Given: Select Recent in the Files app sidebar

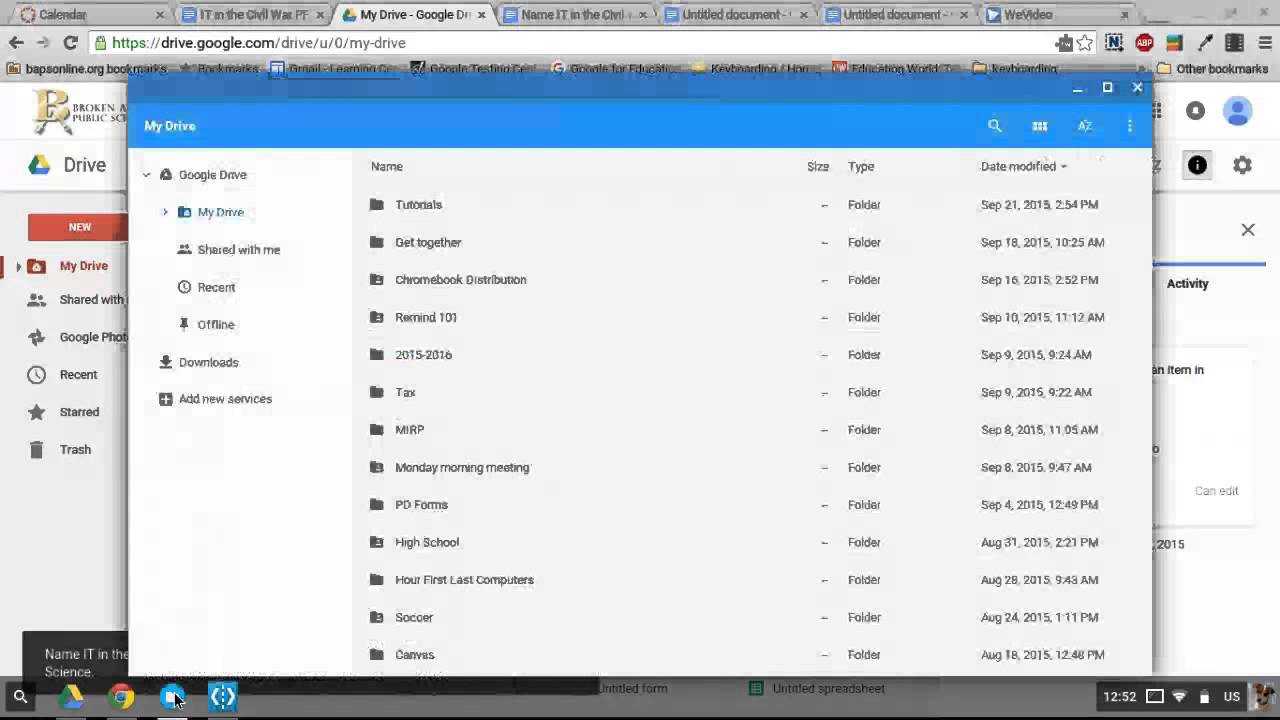Looking at the screenshot, I should tap(216, 287).
